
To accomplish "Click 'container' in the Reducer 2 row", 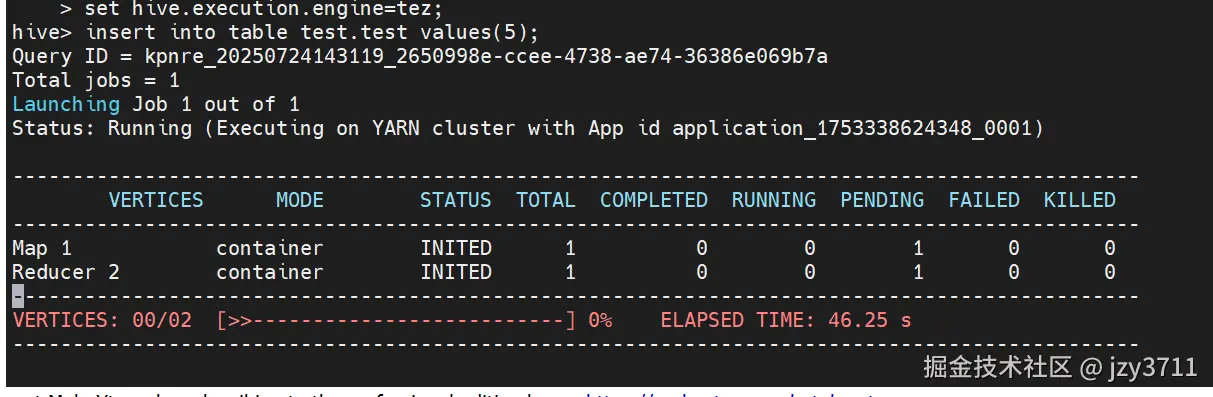I will 270,272.
